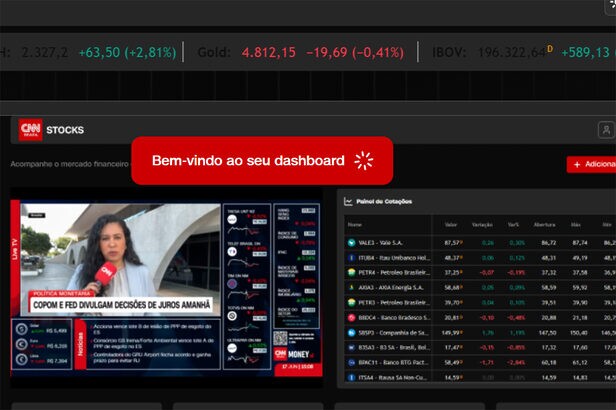This screenshot has width=616, height=410.
Task: Click the PETR4 value 37,25
Action: coord(452,272)
